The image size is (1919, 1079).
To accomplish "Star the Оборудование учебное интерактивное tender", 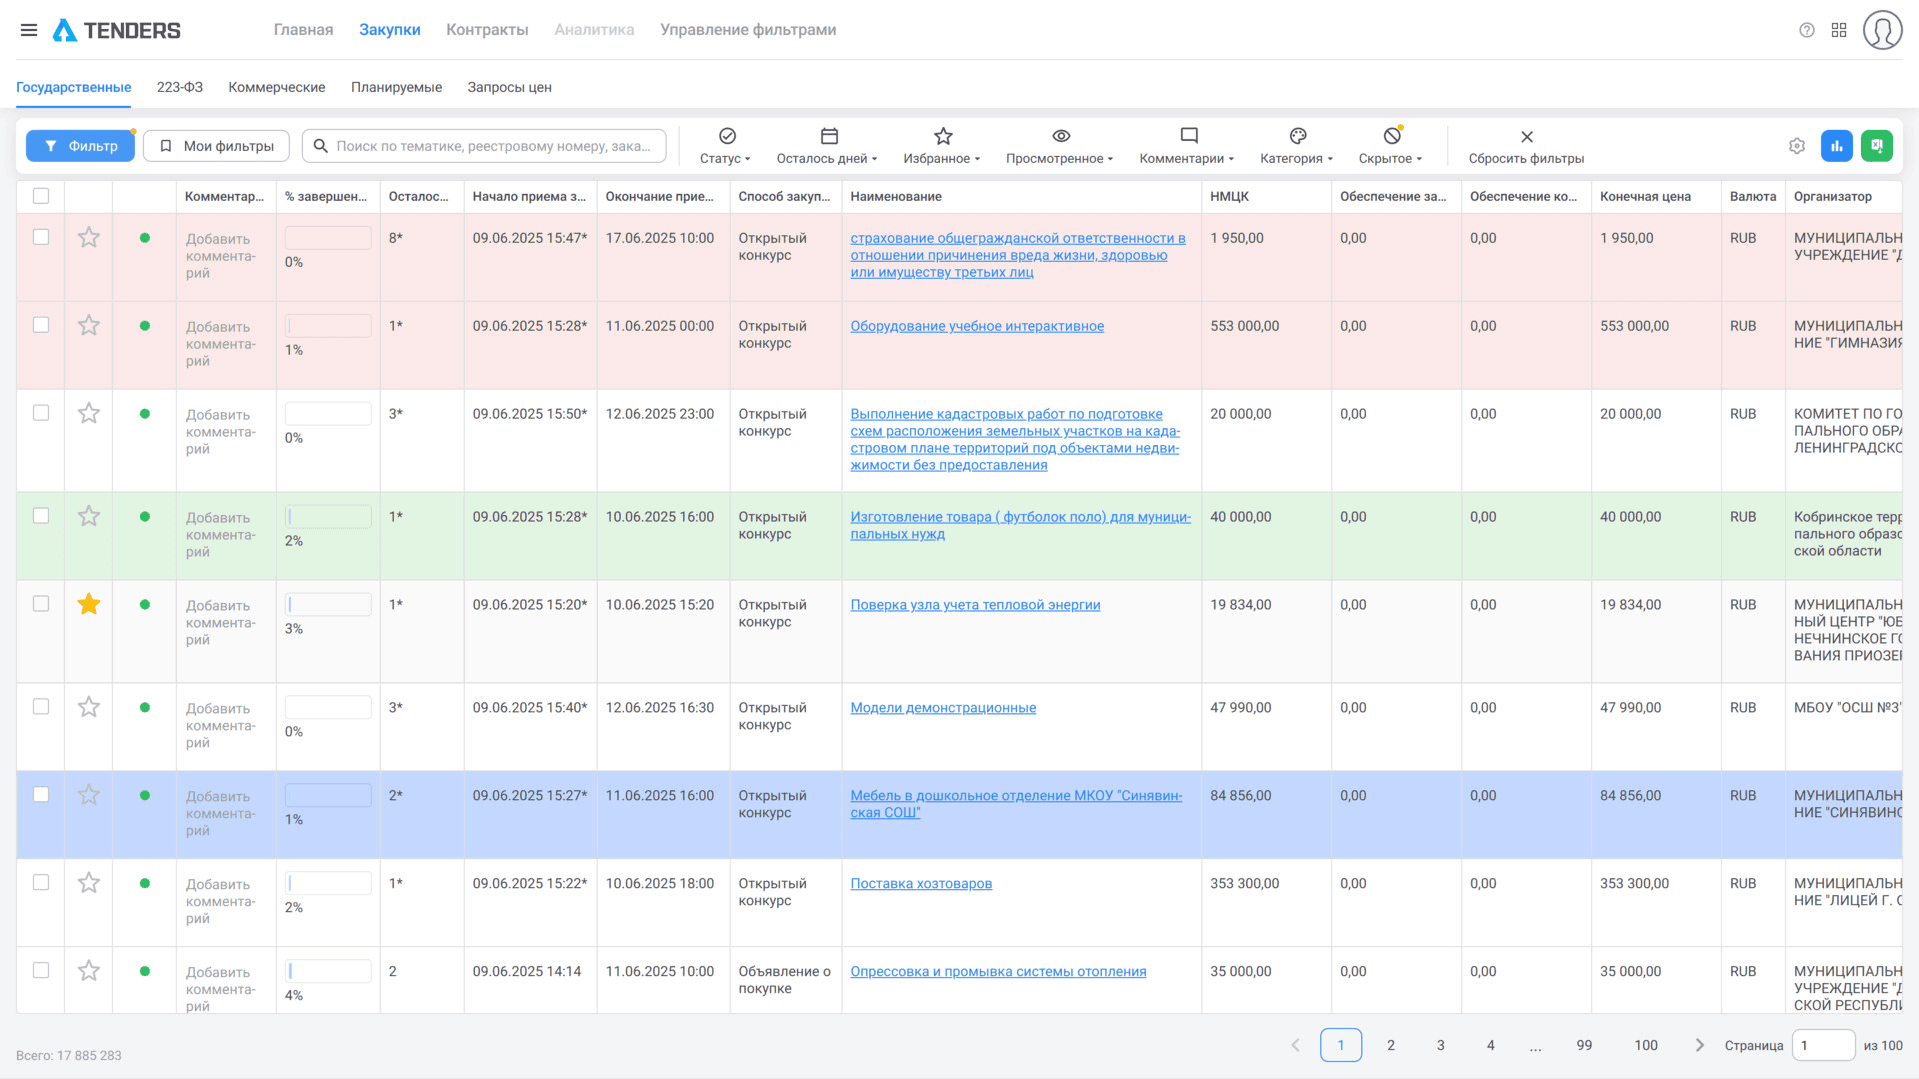I will pyautogui.click(x=89, y=326).
